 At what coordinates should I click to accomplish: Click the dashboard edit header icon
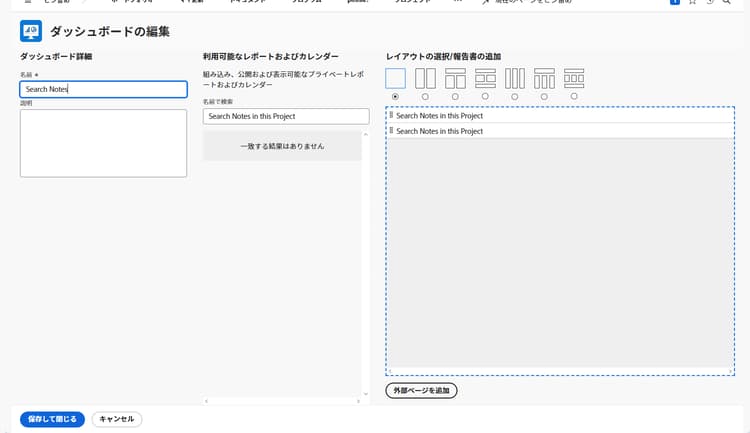pyautogui.click(x=31, y=32)
